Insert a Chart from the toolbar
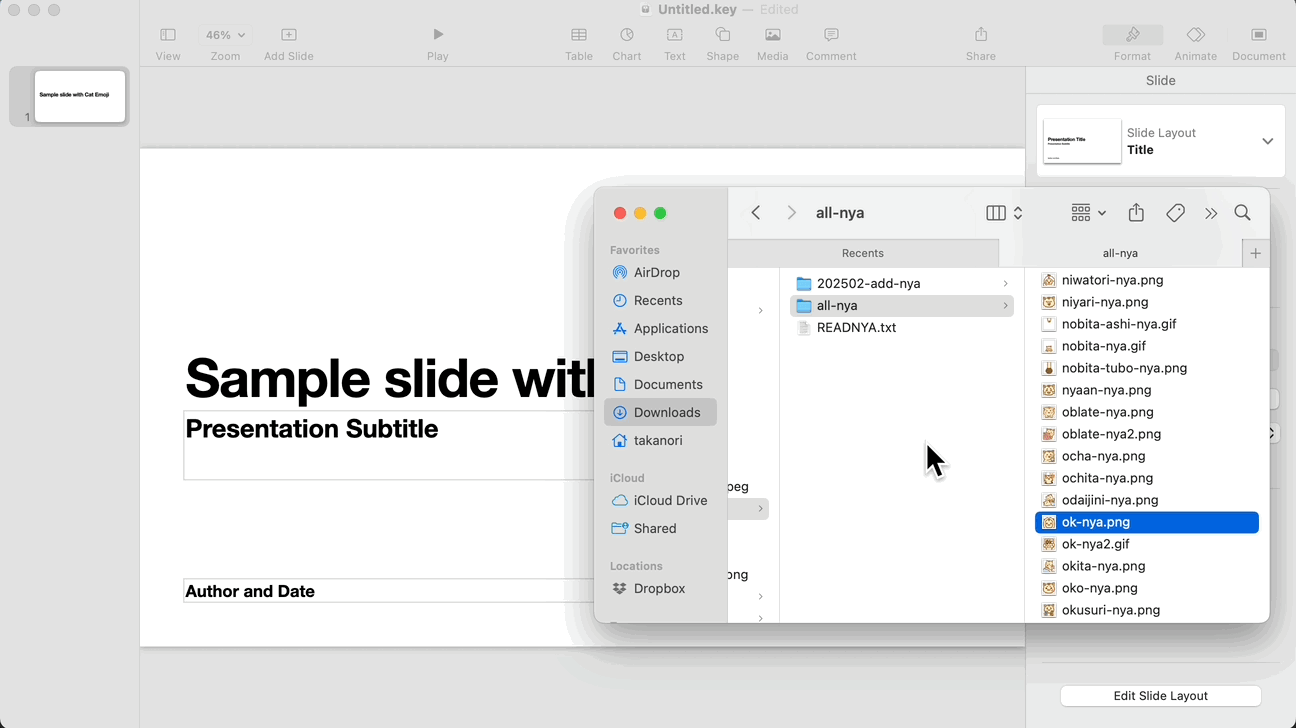 tap(626, 35)
